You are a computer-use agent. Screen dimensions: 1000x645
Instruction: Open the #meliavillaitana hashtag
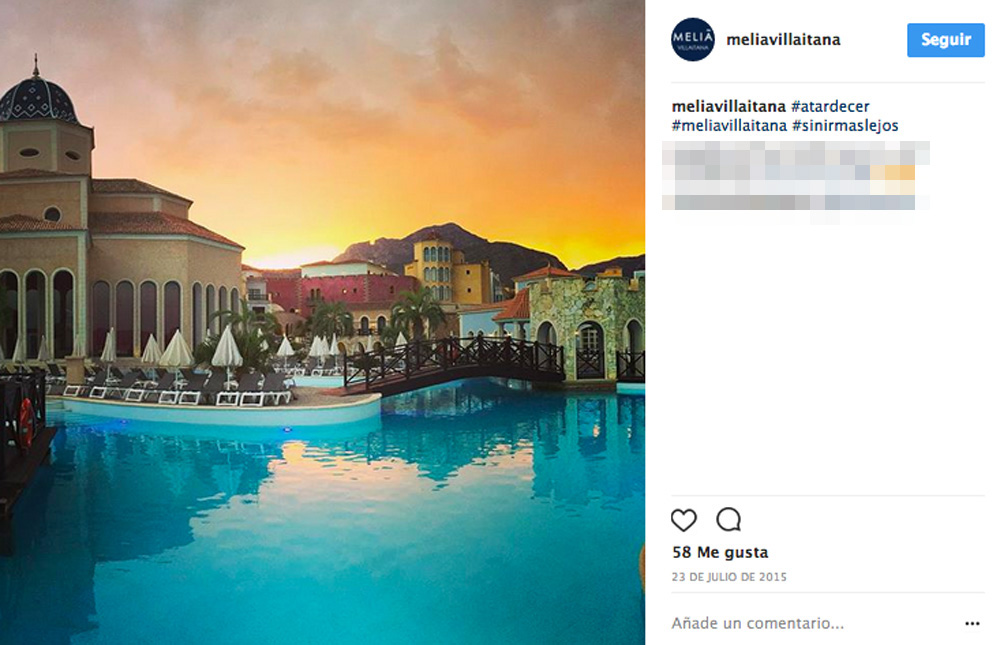click(x=729, y=126)
